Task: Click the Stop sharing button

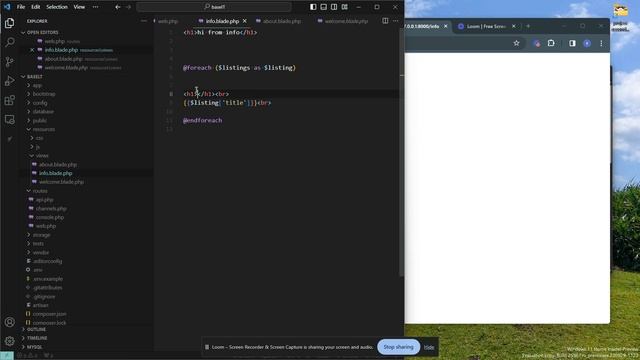Action: pos(398,347)
